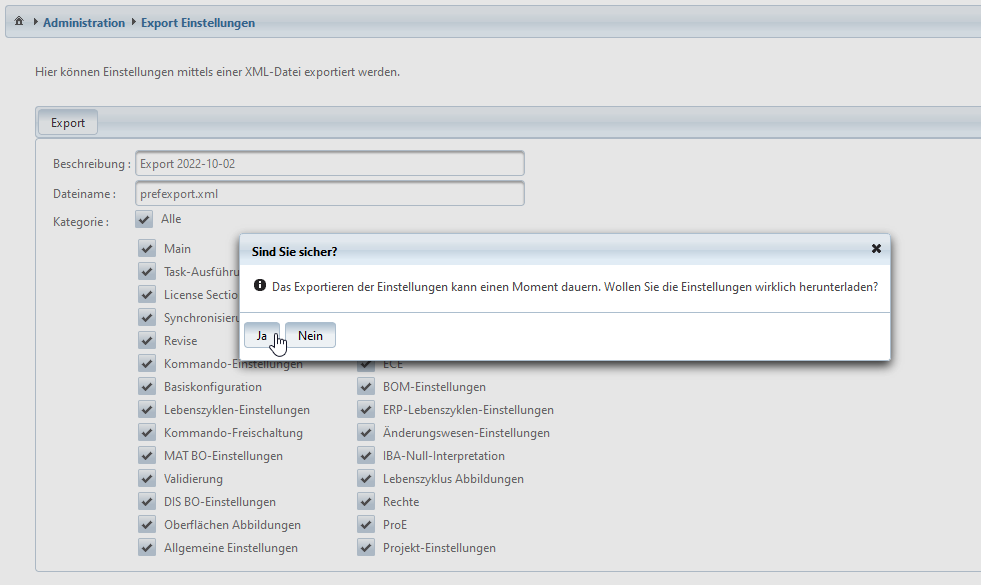The image size is (981, 585).
Task: Toggle the Projekt-Einstellungen checkbox
Action: (x=366, y=548)
